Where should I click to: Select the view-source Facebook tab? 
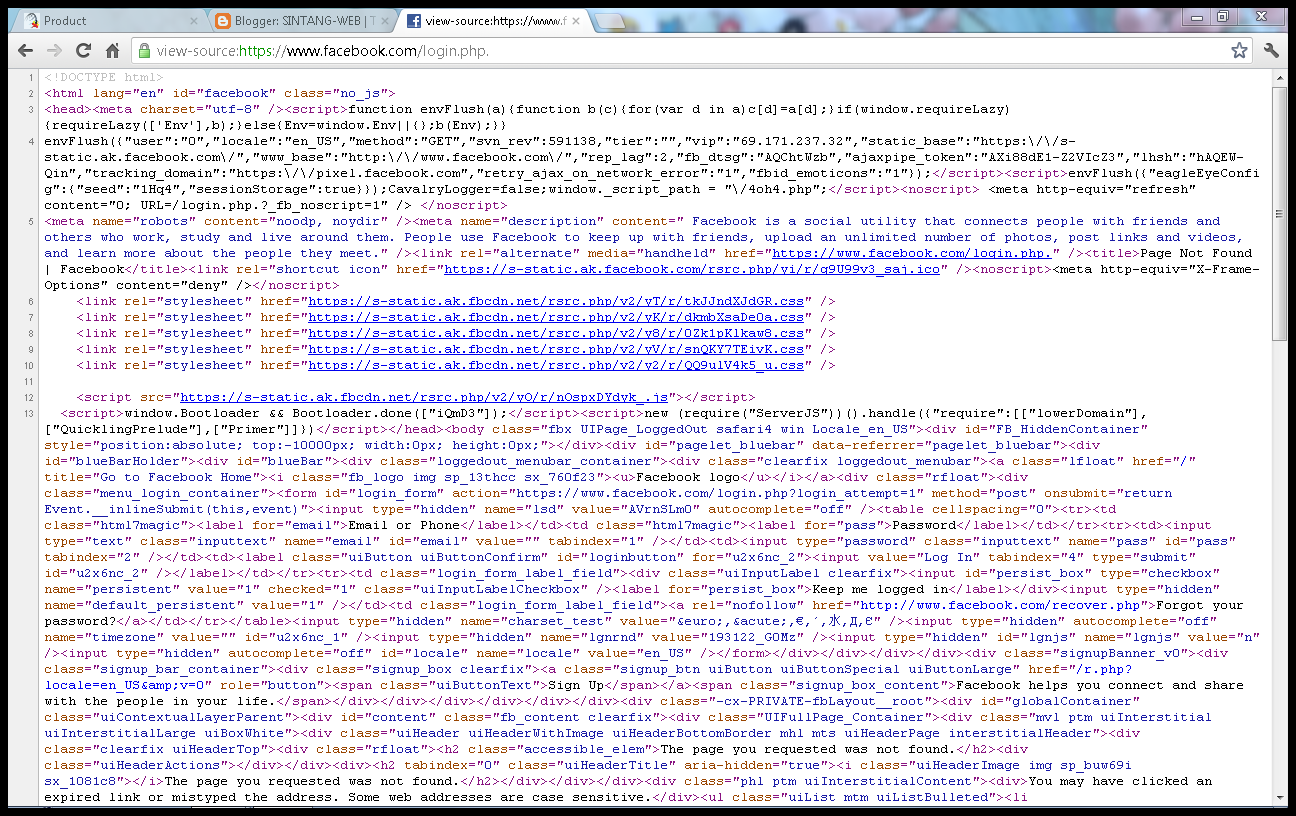(490, 21)
